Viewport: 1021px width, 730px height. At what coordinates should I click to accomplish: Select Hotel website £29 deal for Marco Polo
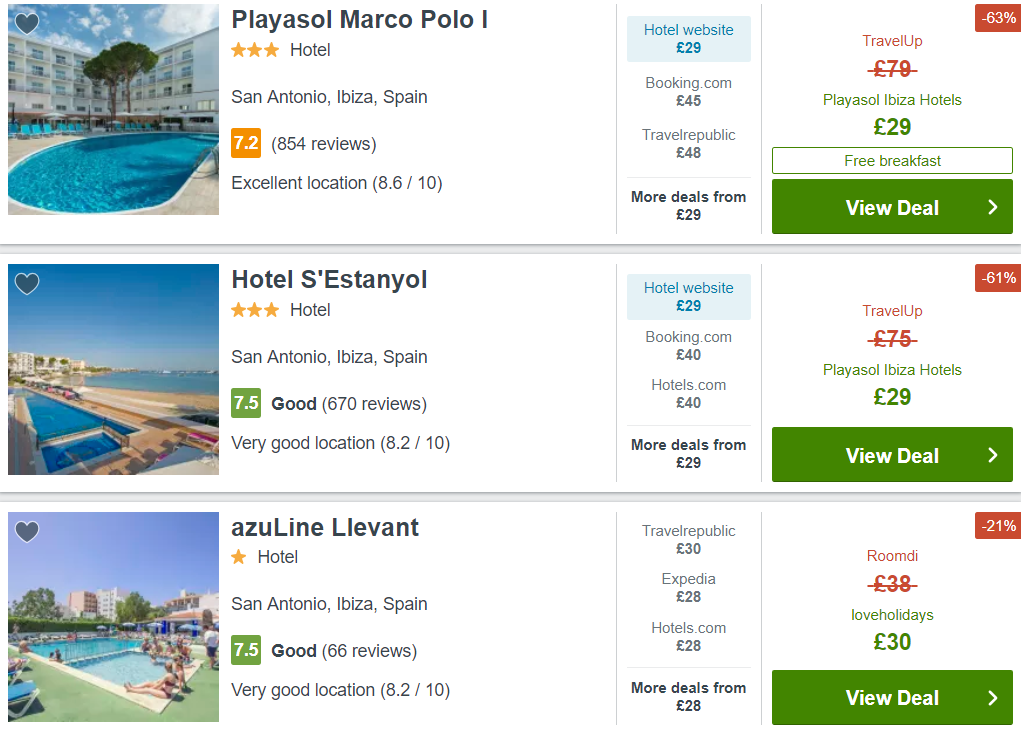(688, 39)
